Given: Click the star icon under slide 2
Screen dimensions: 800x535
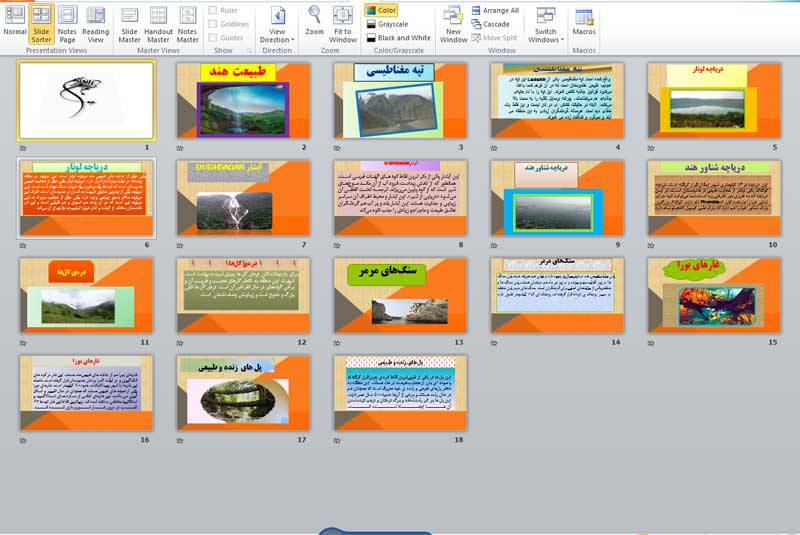Looking at the screenshot, I should tap(180, 148).
